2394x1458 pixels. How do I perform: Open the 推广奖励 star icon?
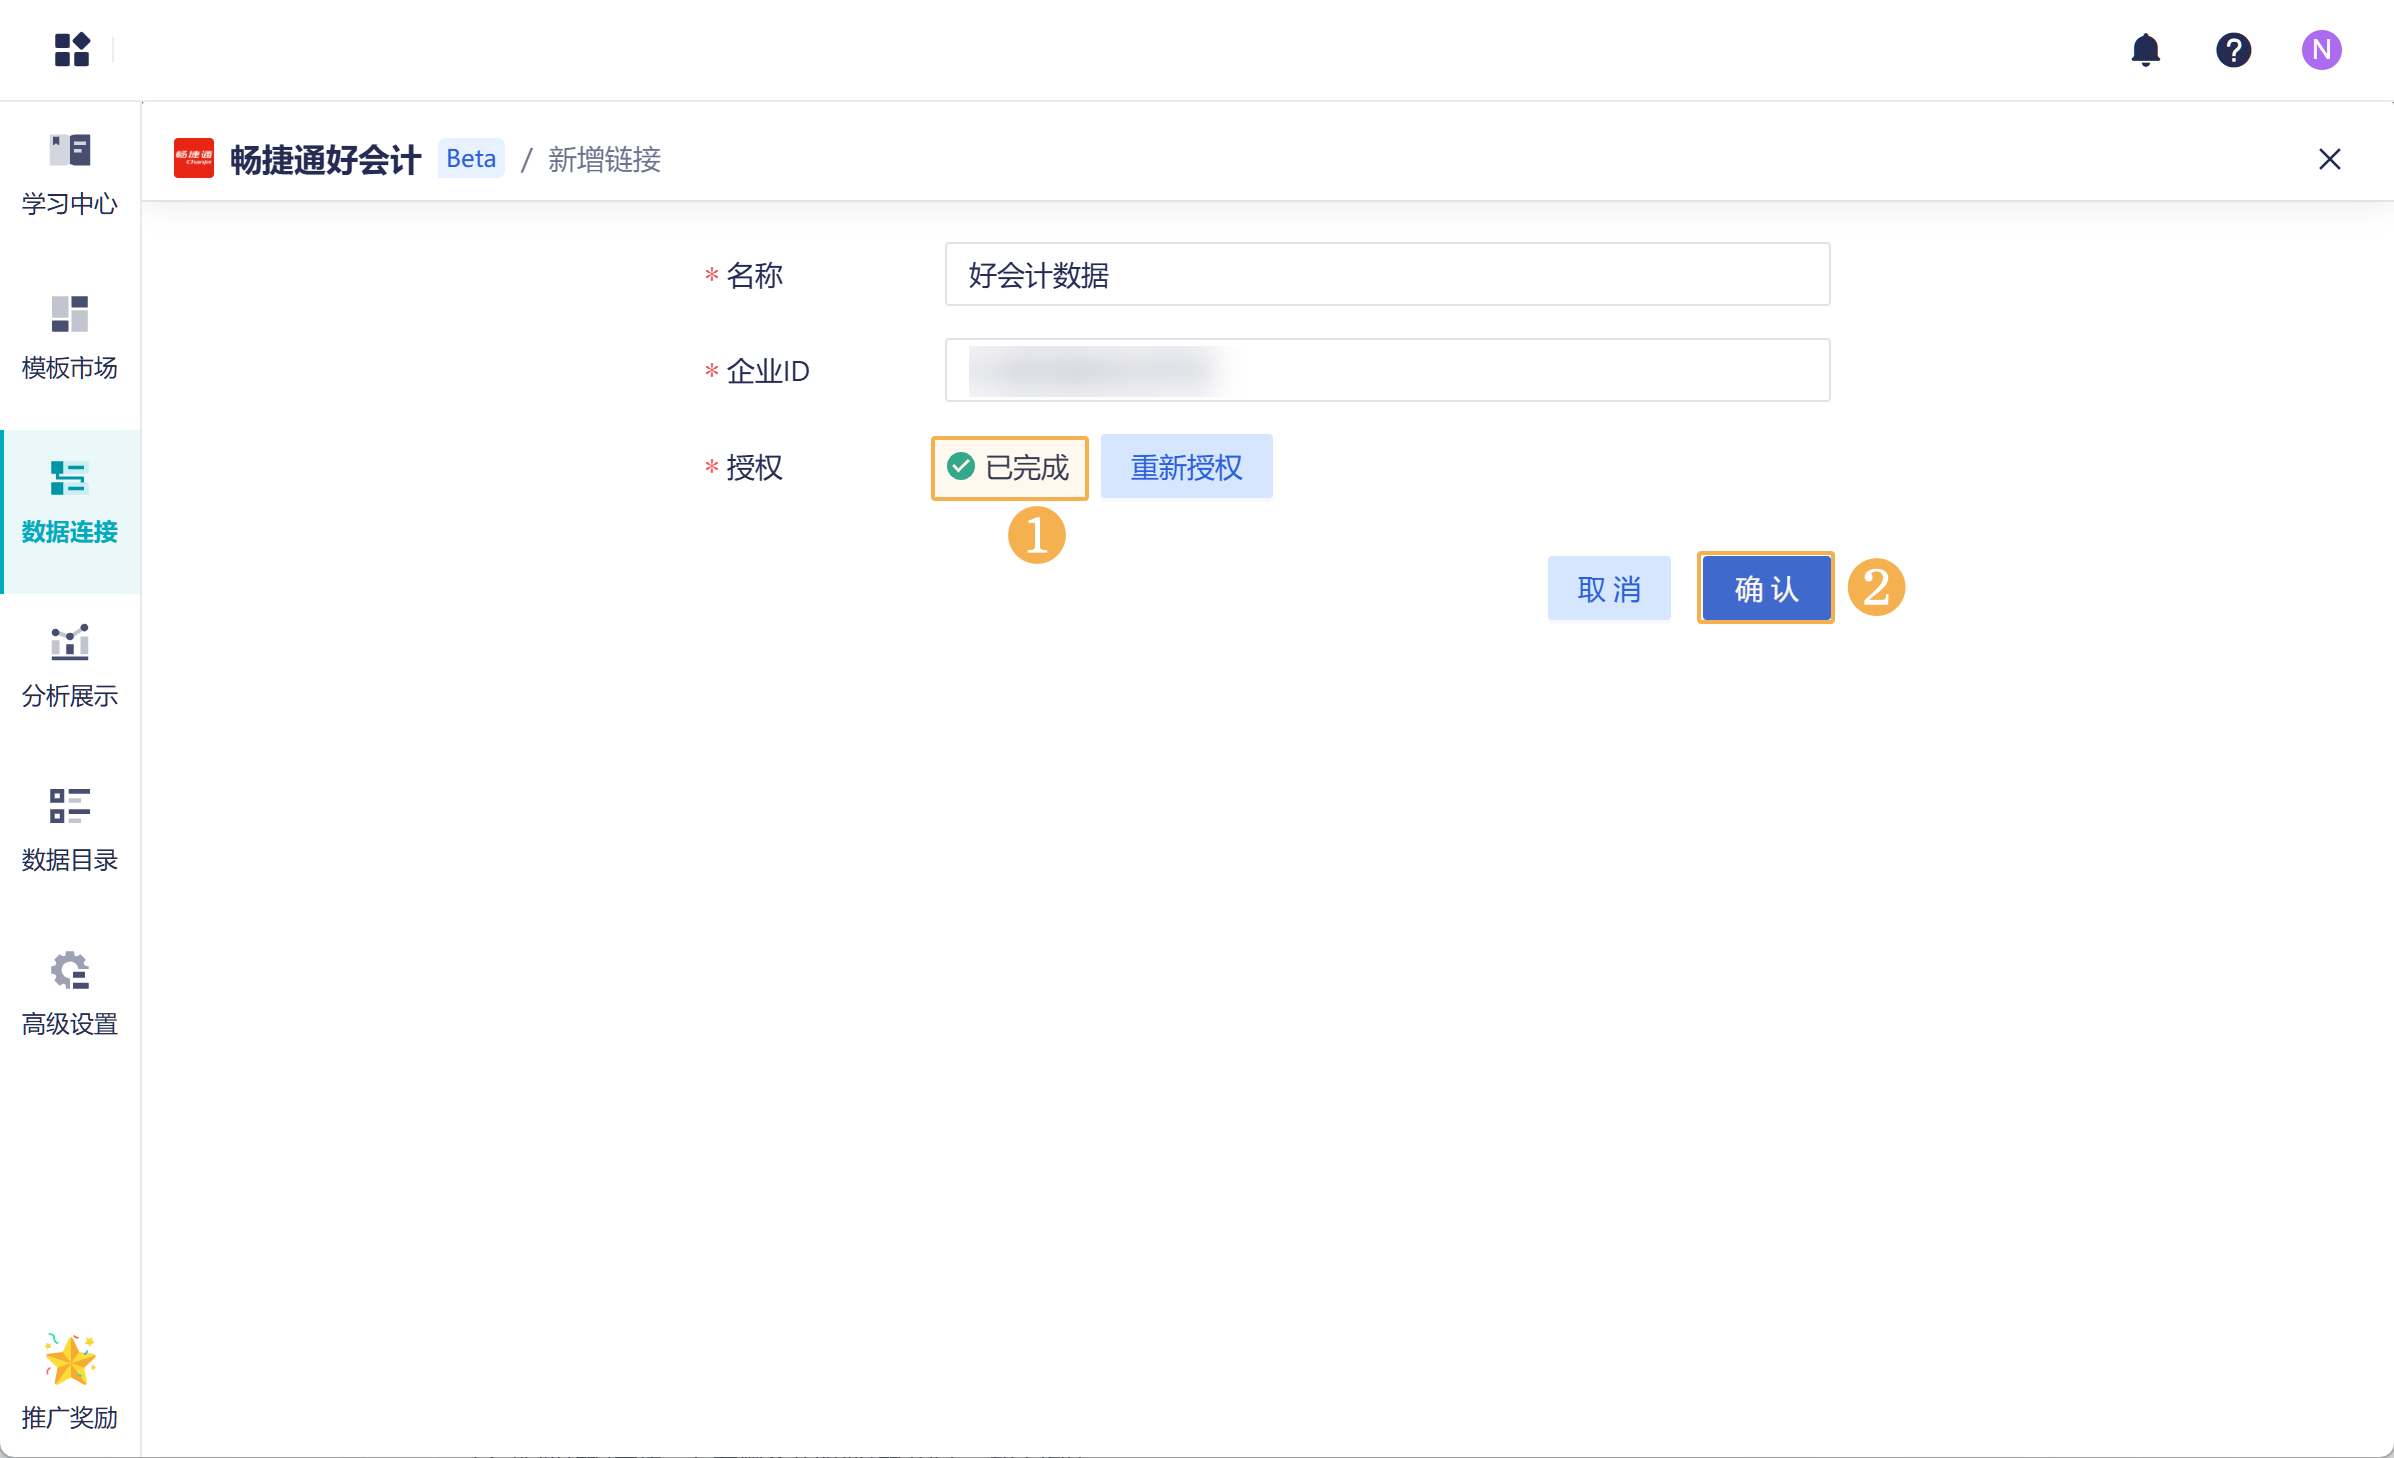pos(68,1358)
